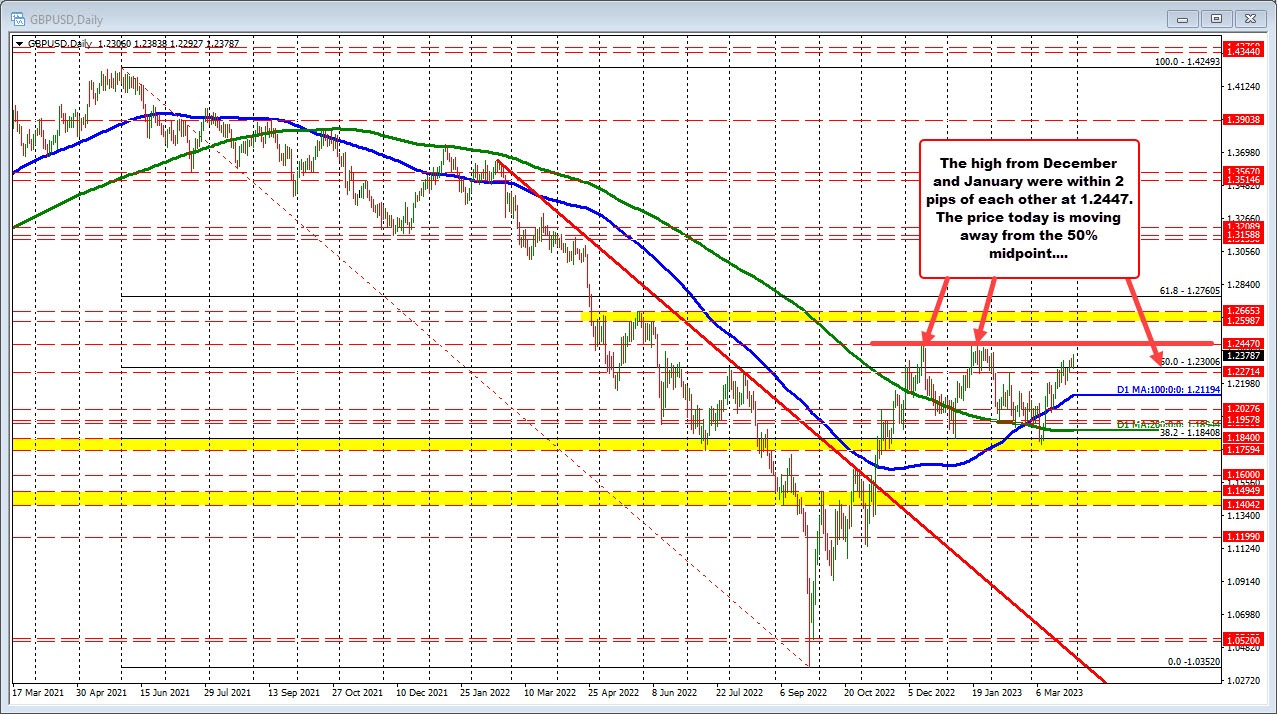Screen dimensions: 1277x714
Task: Select the blue D1 MA:100:0:0: 1.21194 label
Action: click(1166, 388)
